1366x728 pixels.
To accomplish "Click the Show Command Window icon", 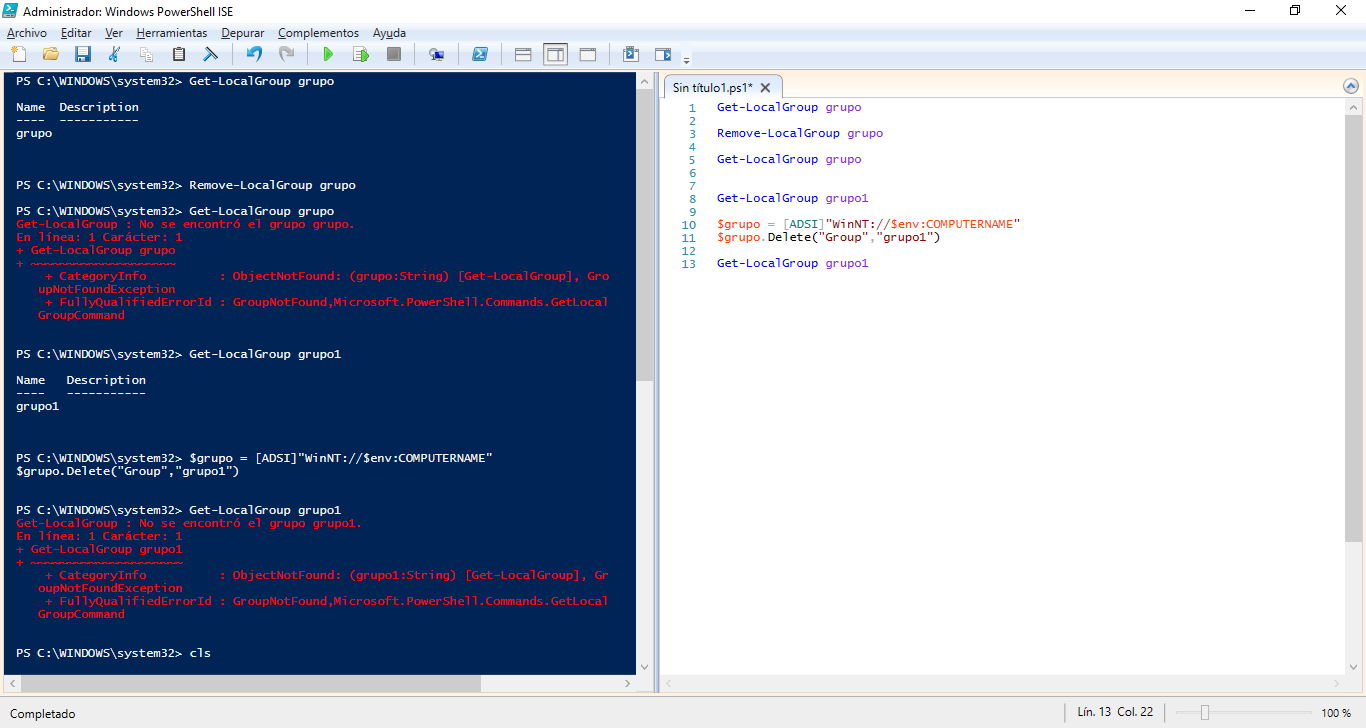I will click(631, 54).
